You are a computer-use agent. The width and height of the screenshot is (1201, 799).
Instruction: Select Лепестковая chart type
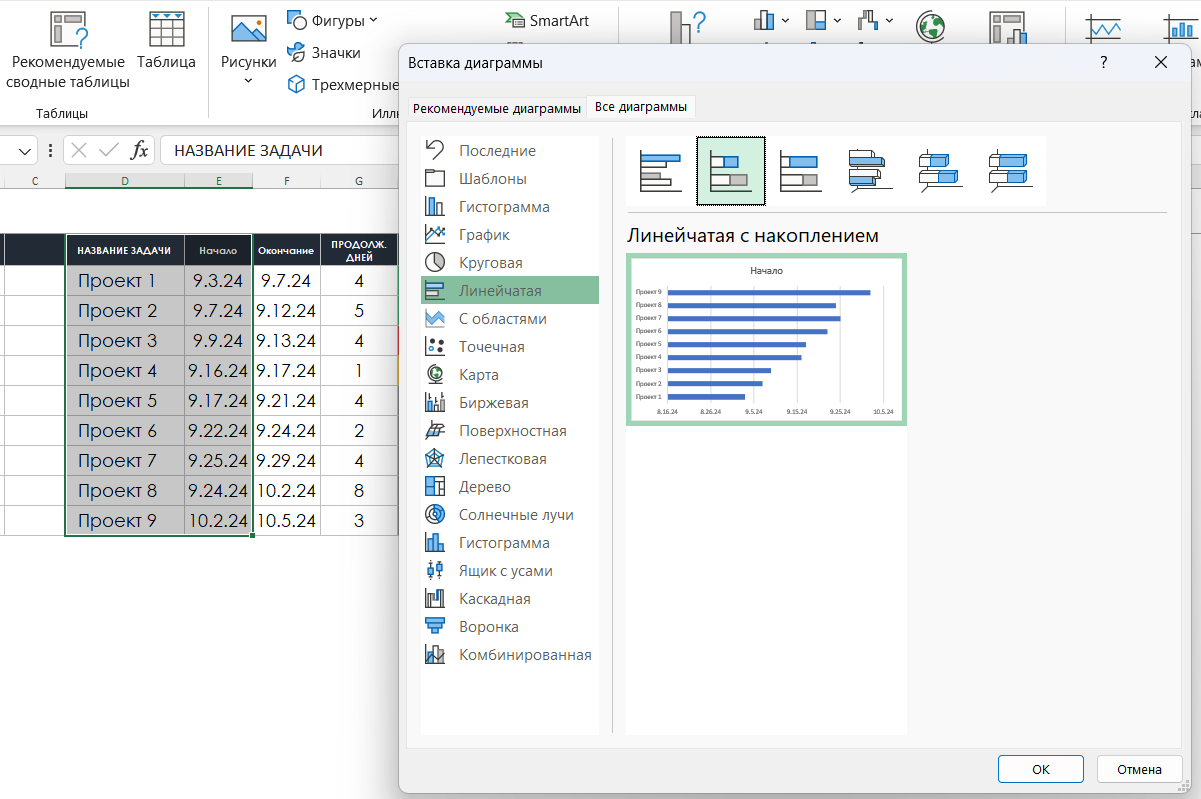[510, 459]
